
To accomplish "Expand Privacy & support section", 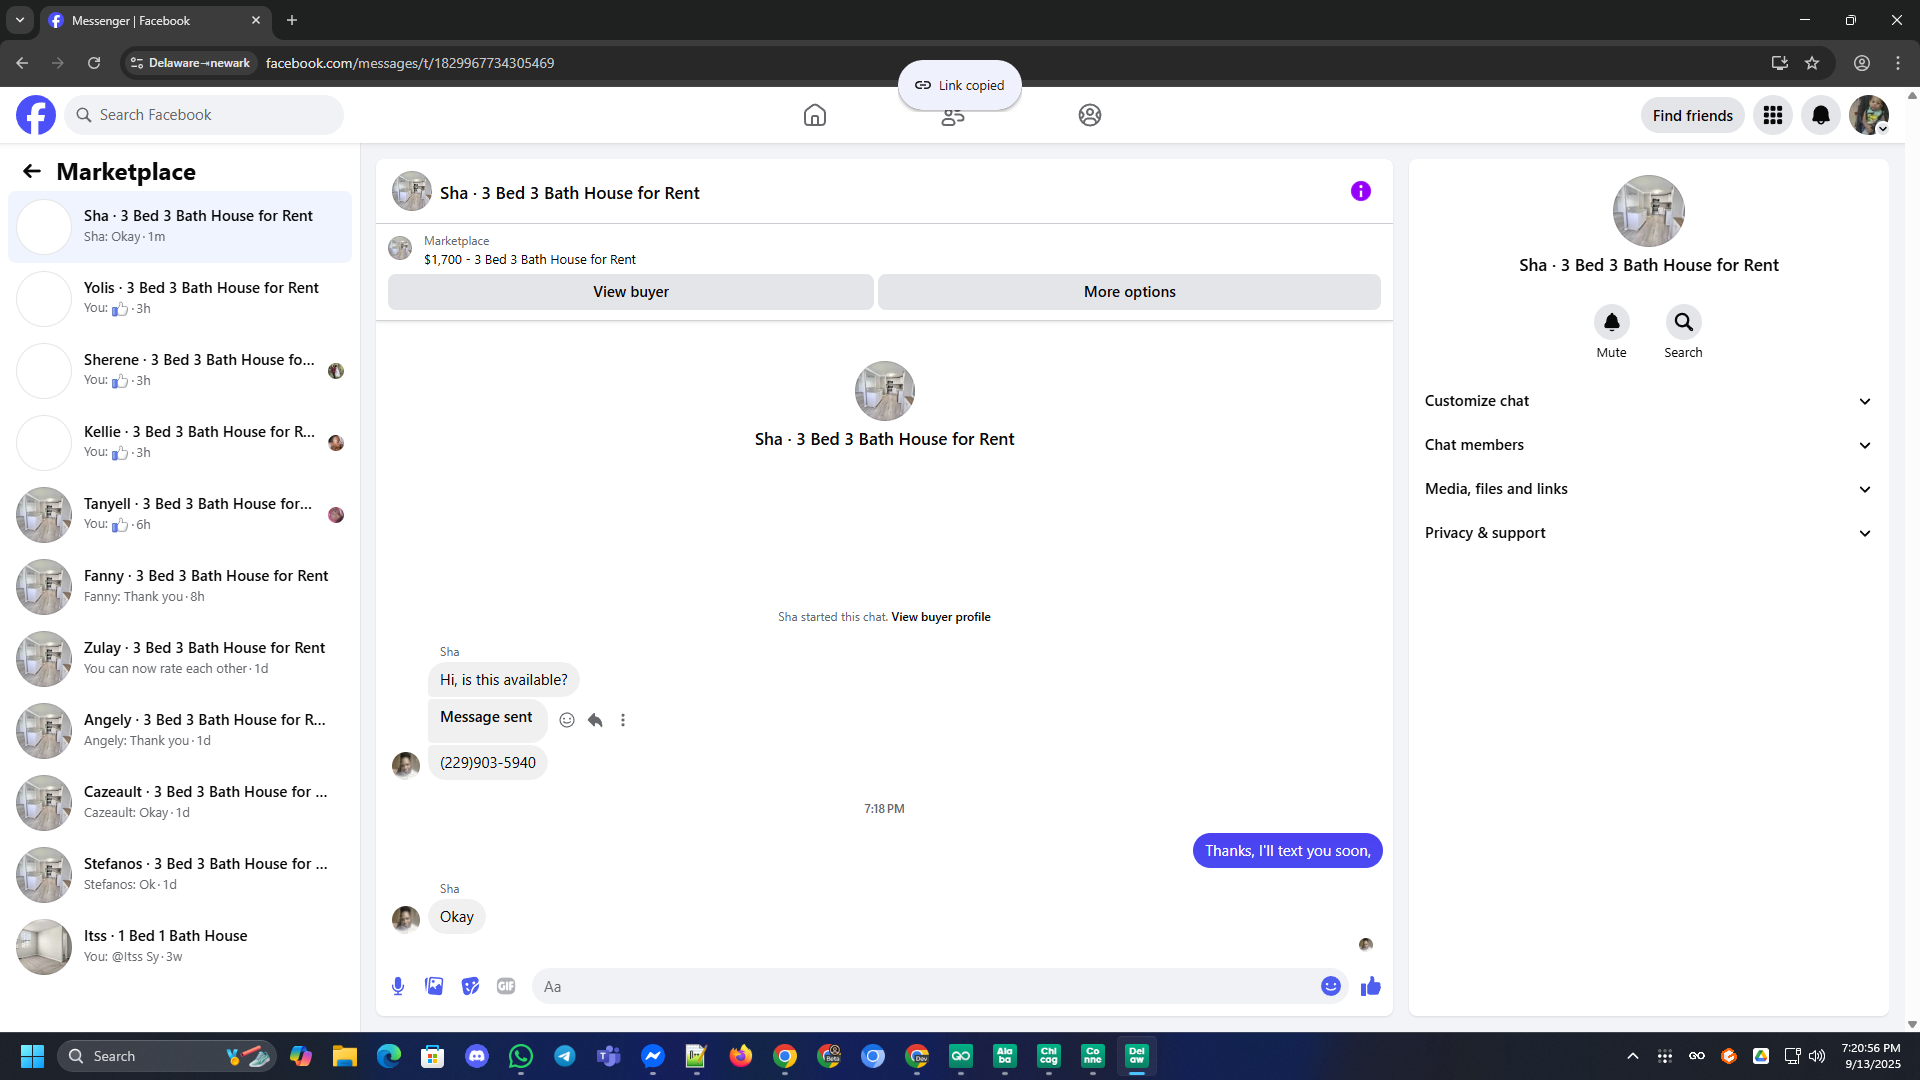I will tap(1647, 533).
